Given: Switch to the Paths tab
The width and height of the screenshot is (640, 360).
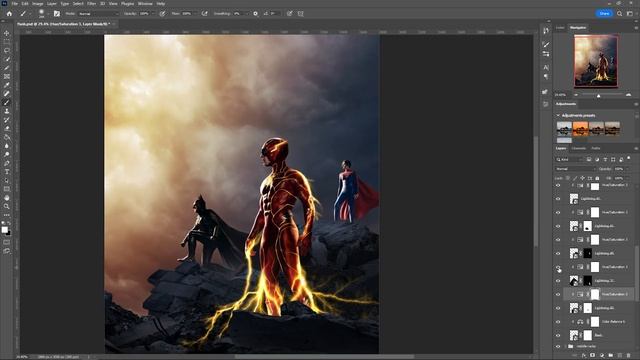Looking at the screenshot, I should coord(596,148).
